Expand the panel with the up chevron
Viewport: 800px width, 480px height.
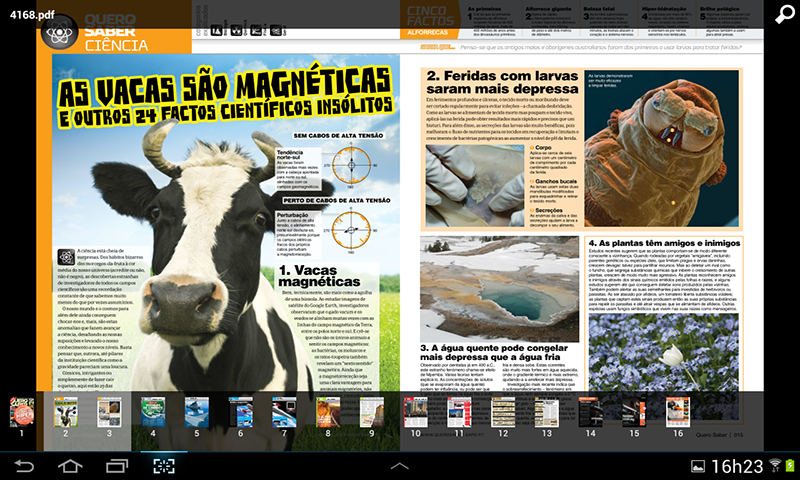399,466
